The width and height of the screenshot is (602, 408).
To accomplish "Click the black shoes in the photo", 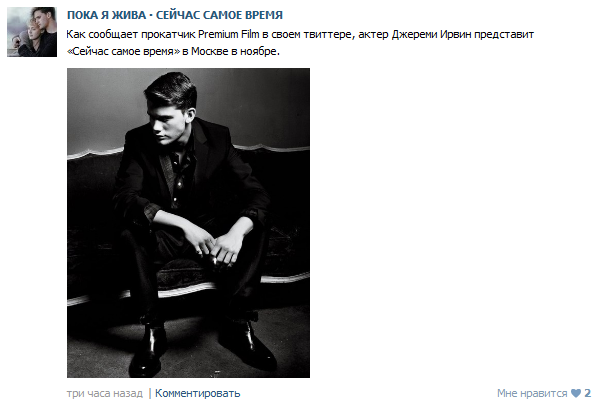I will coord(203,347).
